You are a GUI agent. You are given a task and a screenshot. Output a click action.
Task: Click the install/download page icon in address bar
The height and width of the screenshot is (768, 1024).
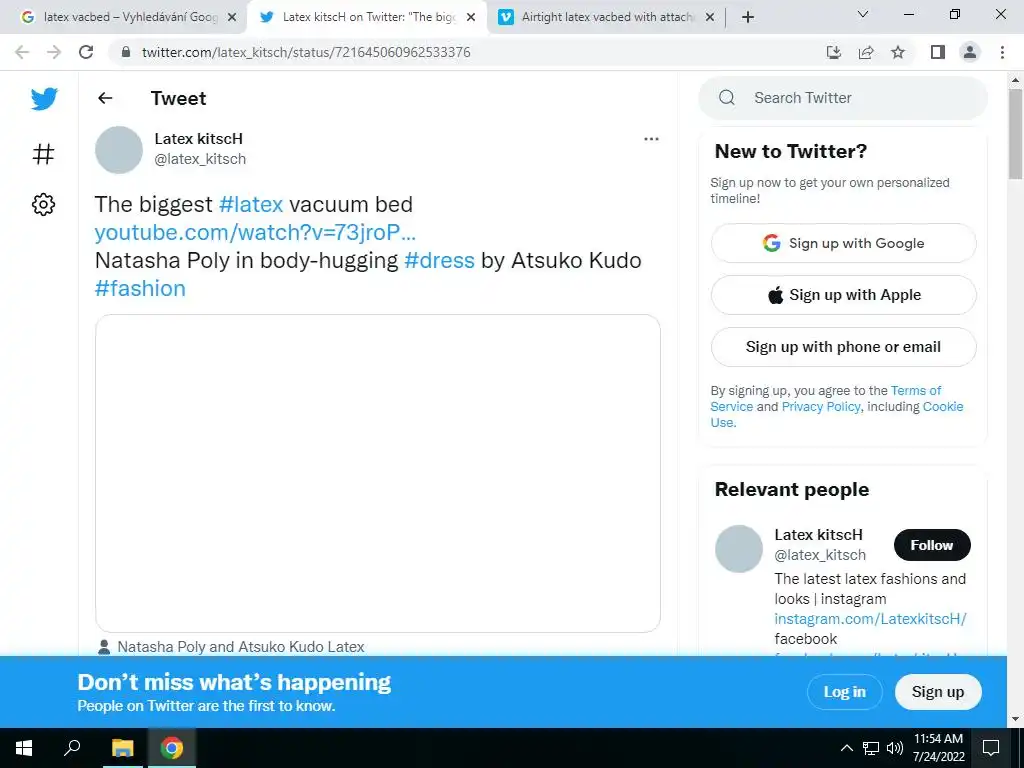833,52
